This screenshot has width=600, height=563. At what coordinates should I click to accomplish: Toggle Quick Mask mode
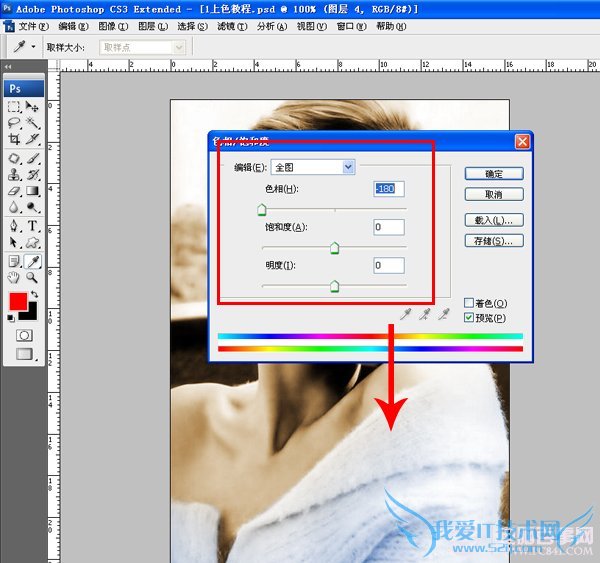(24, 336)
